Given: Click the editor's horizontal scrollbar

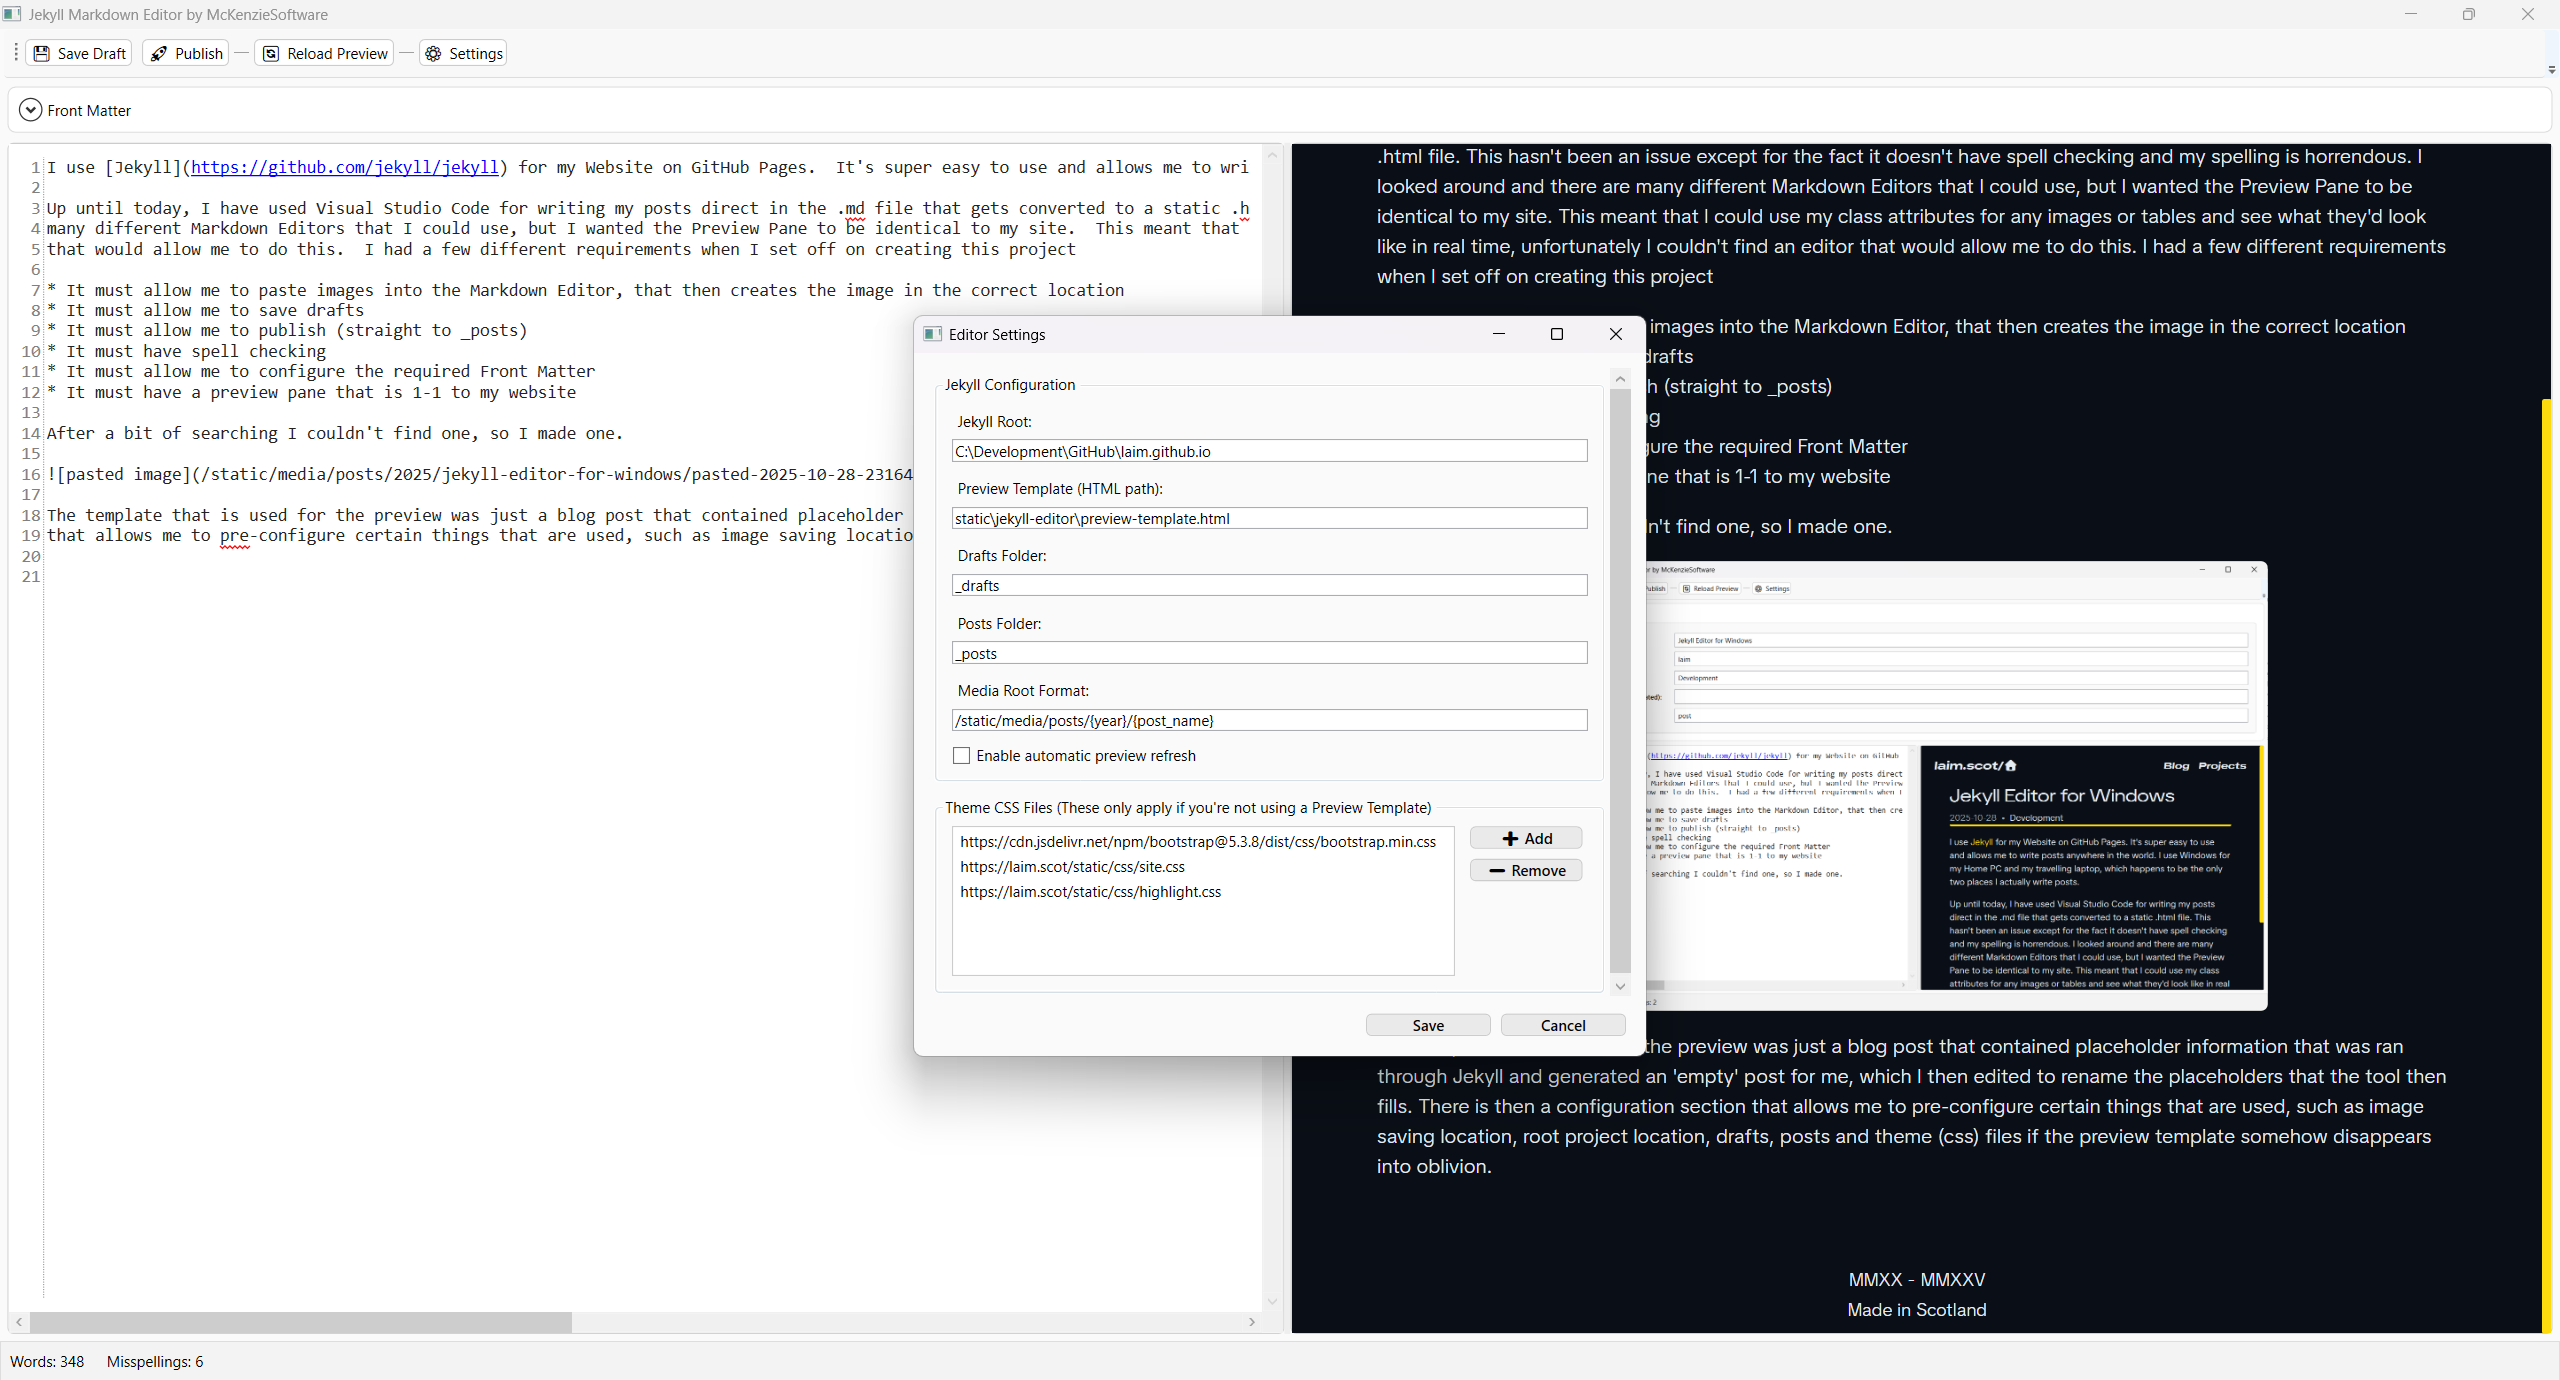Looking at the screenshot, I should coord(300,1322).
